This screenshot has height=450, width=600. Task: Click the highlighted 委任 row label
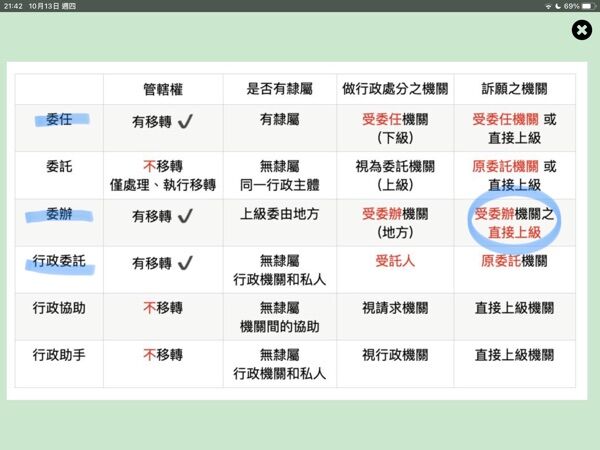pos(59,120)
